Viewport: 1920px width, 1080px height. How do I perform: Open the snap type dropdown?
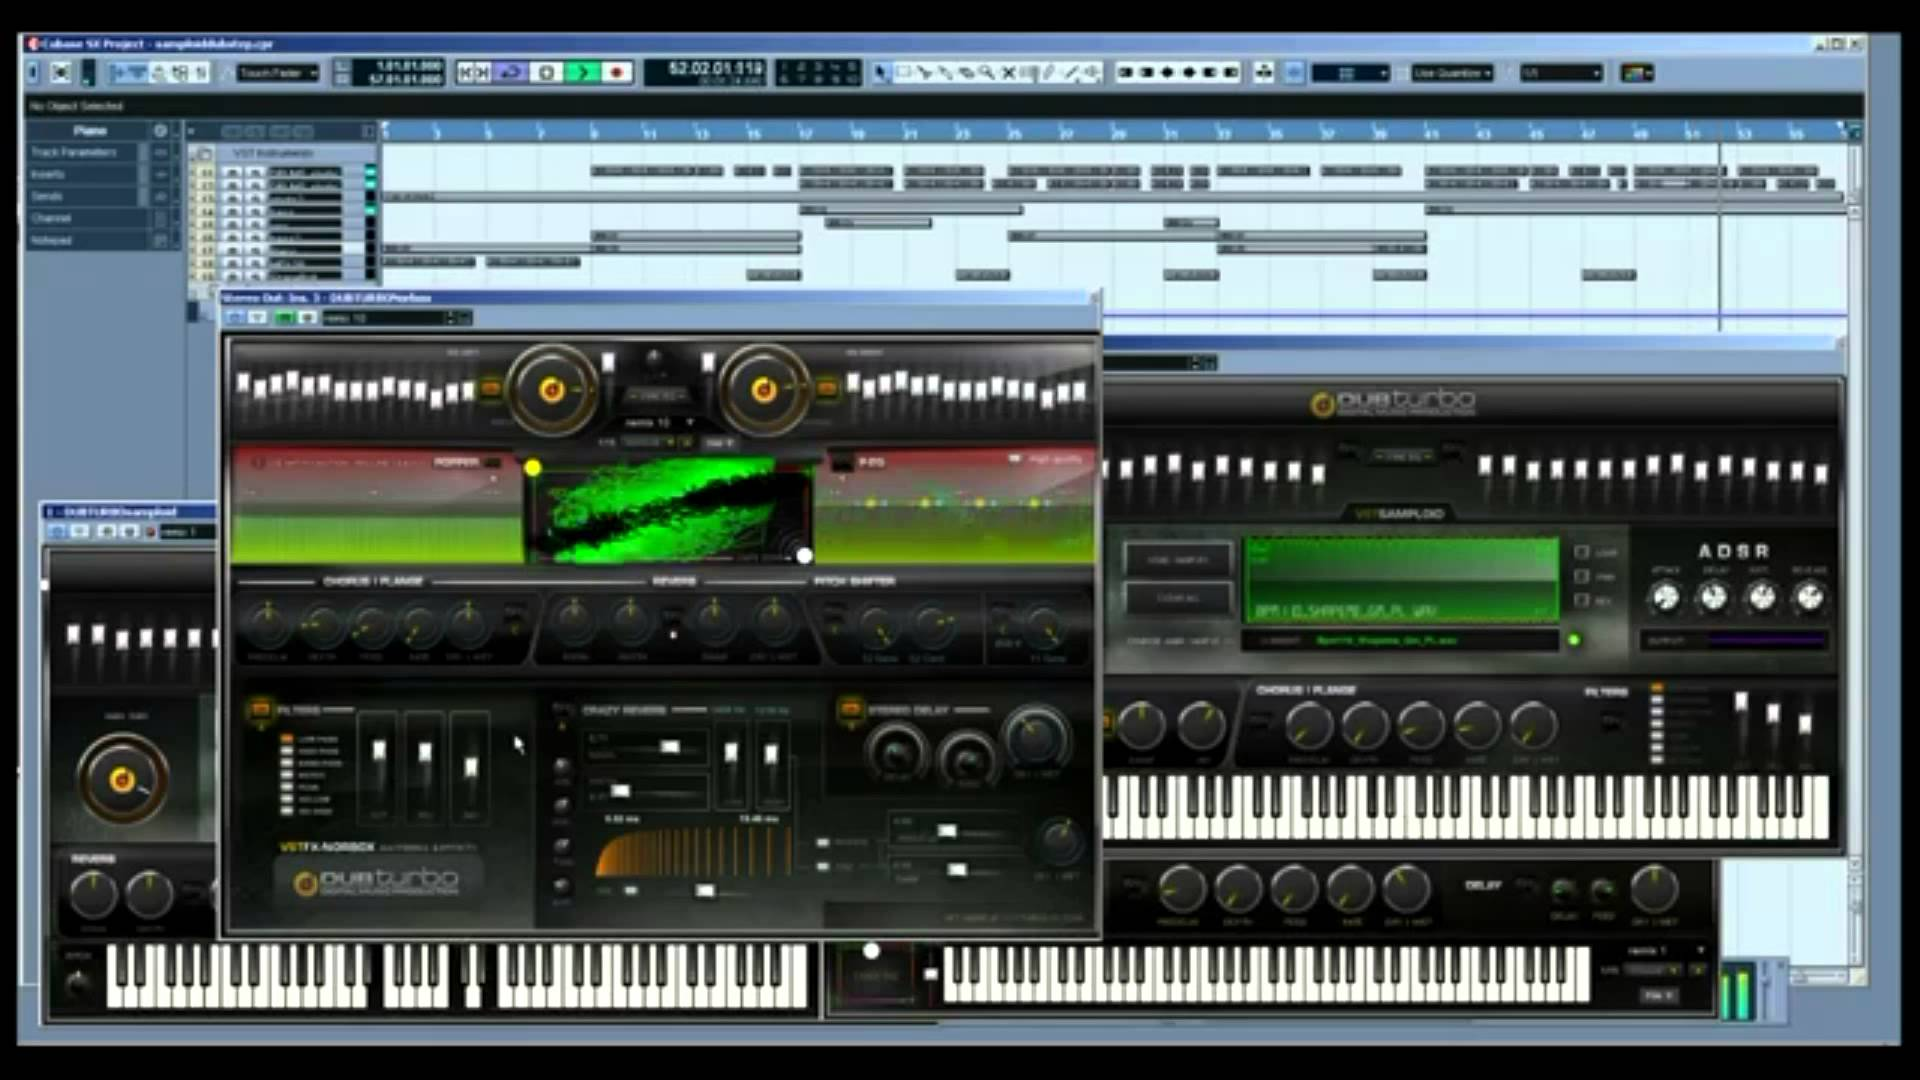click(1350, 73)
